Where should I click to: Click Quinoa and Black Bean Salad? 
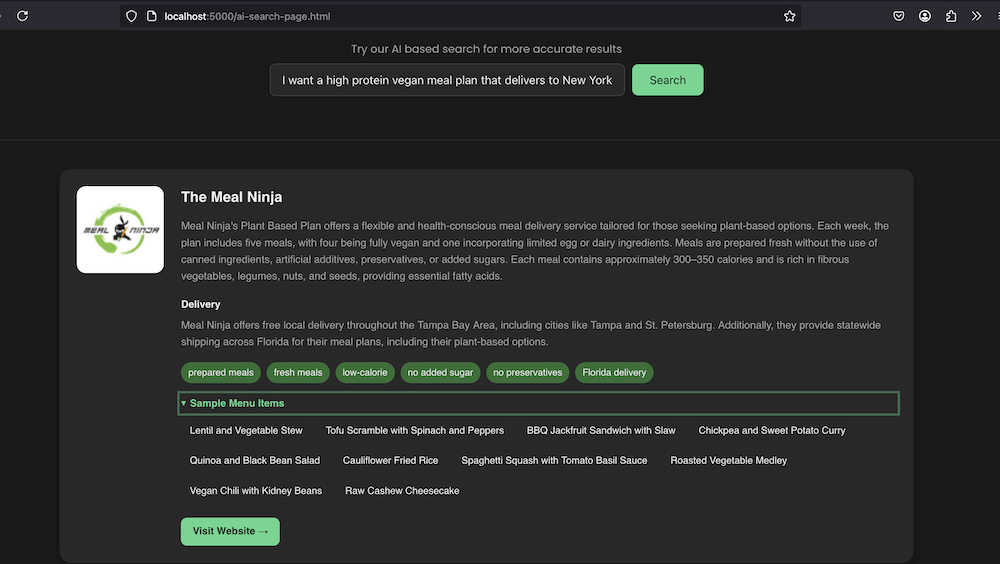point(254,461)
